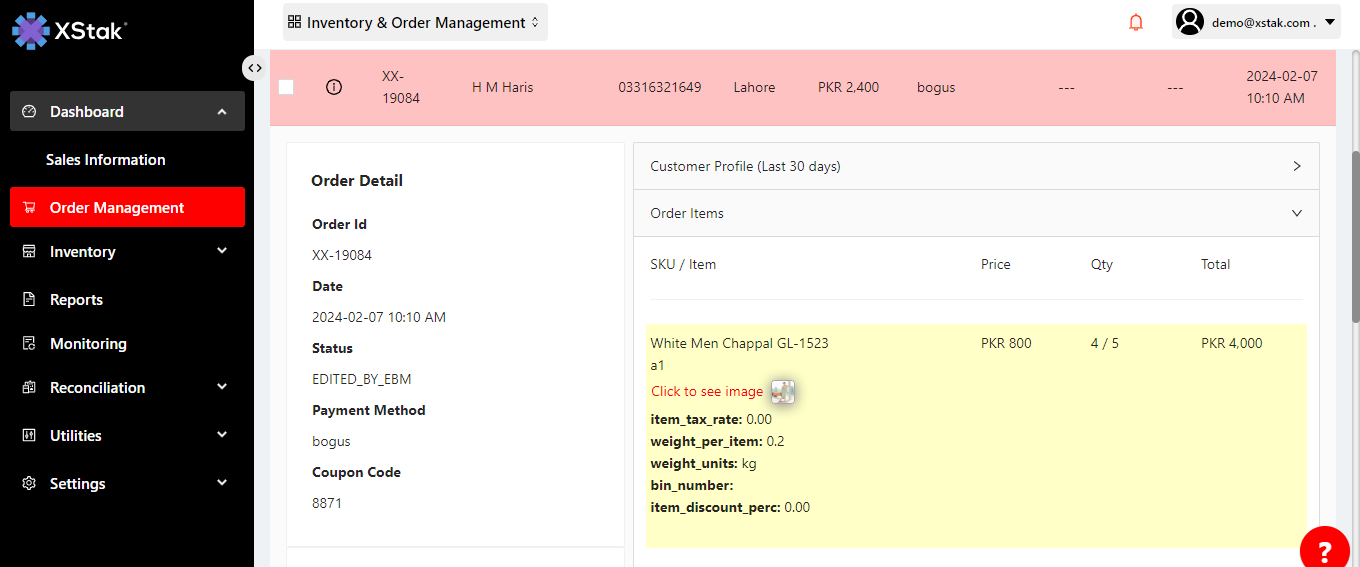
Task: Expand the Settings sidebar menu
Action: tap(221, 484)
